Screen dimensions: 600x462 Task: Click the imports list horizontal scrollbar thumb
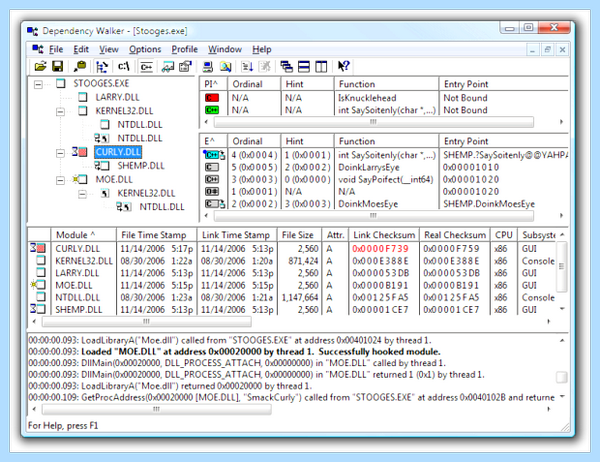click(373, 122)
